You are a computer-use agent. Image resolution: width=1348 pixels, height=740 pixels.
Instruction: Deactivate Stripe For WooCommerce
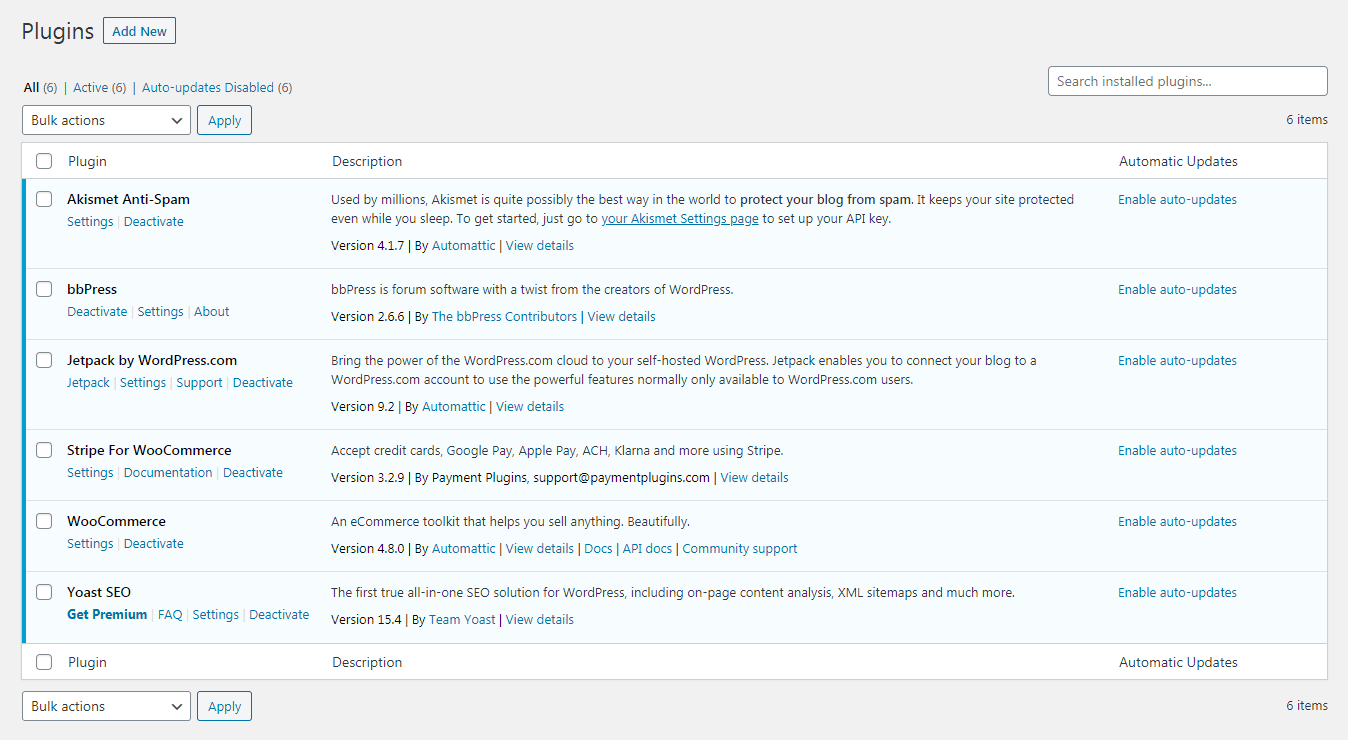coord(253,473)
